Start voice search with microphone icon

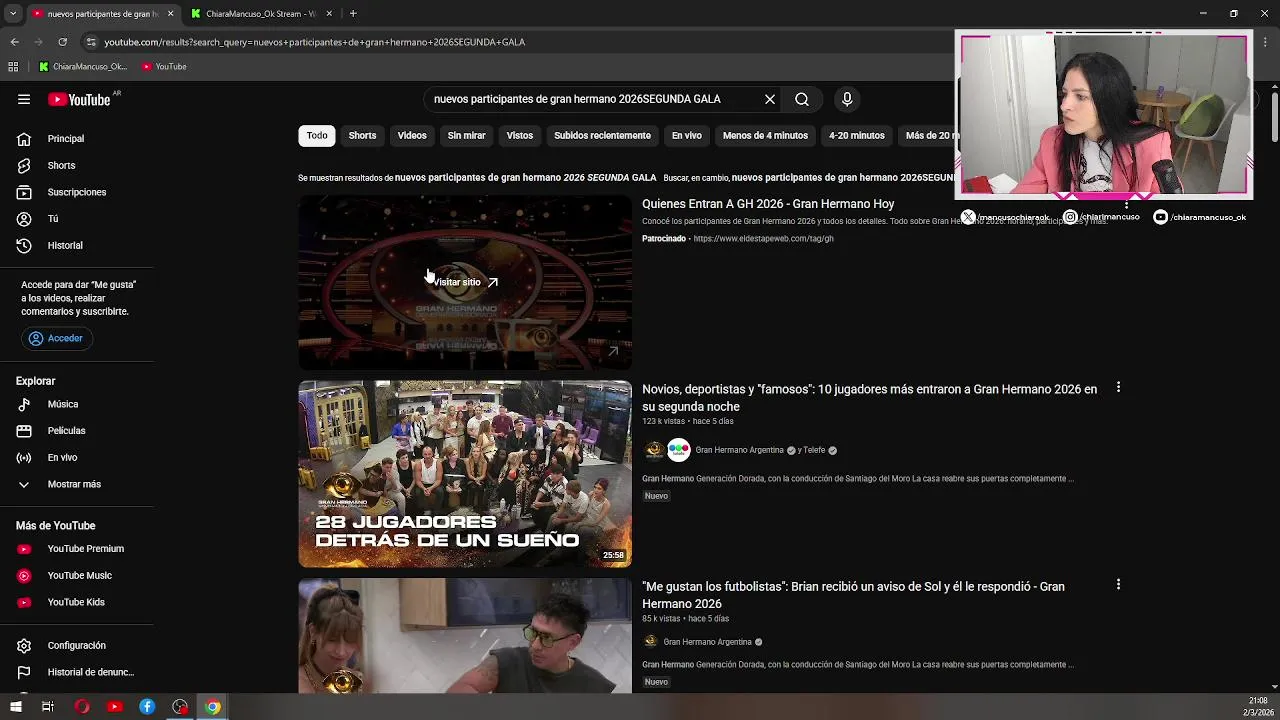pos(847,99)
